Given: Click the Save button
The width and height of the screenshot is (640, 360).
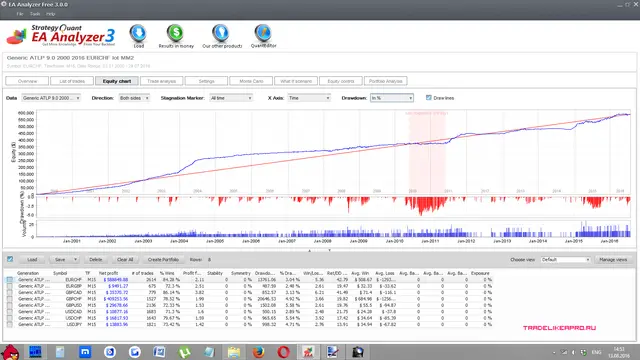Looking at the screenshot, I should (x=60, y=260).
